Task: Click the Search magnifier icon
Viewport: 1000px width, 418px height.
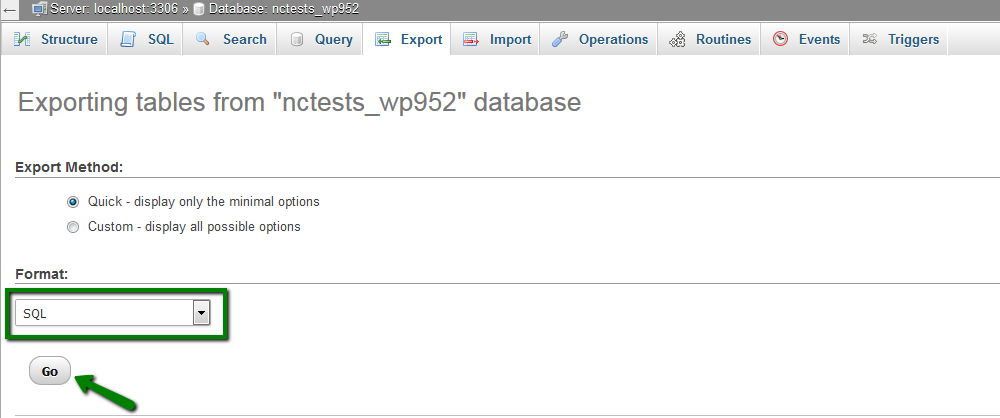Action: (x=203, y=40)
